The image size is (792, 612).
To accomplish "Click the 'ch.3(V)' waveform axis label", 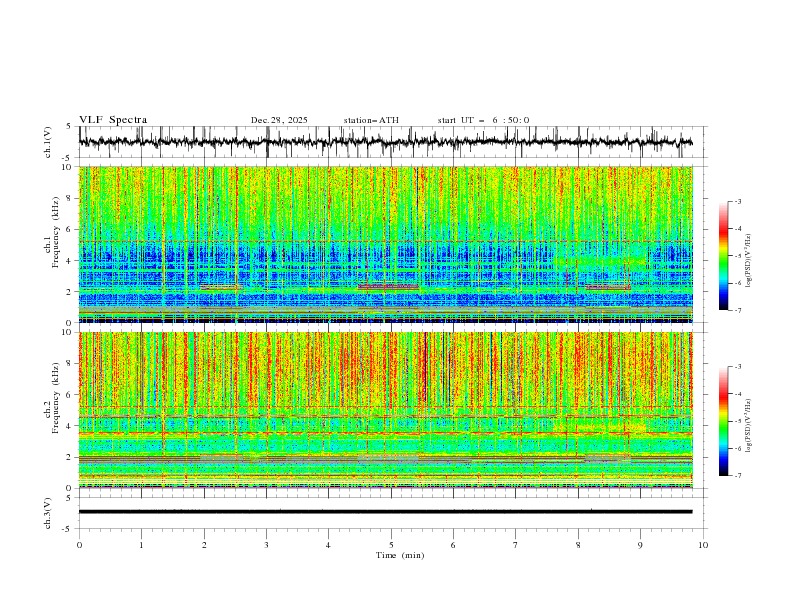I will click(48, 513).
